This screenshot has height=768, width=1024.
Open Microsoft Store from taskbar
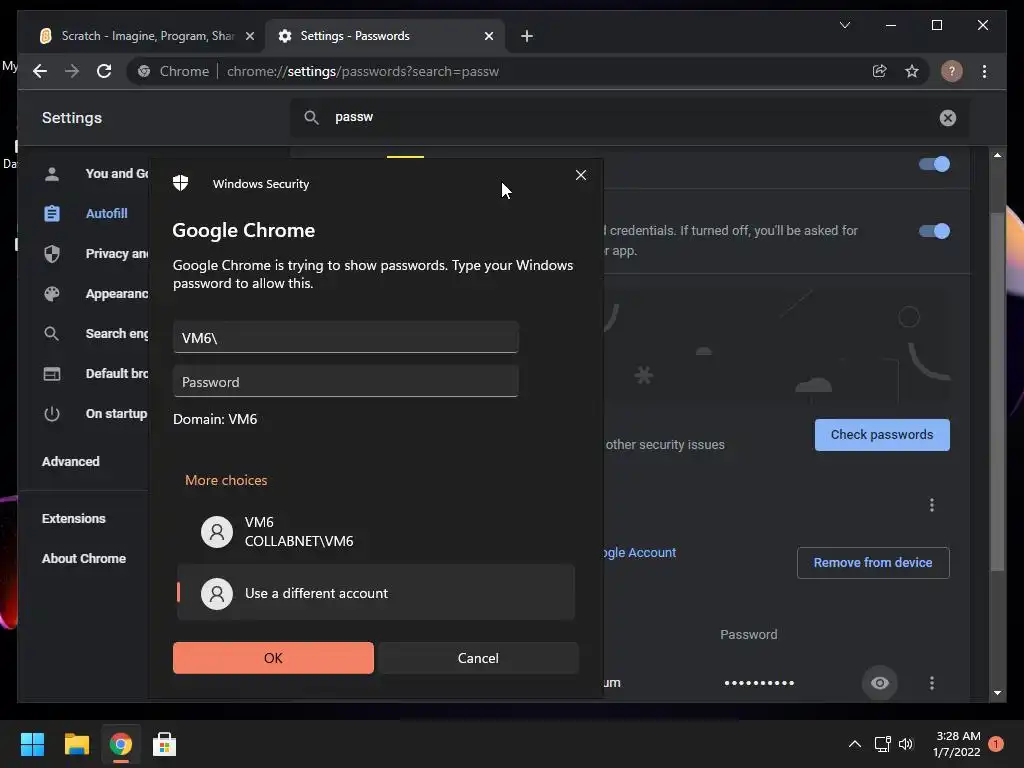[x=165, y=744]
